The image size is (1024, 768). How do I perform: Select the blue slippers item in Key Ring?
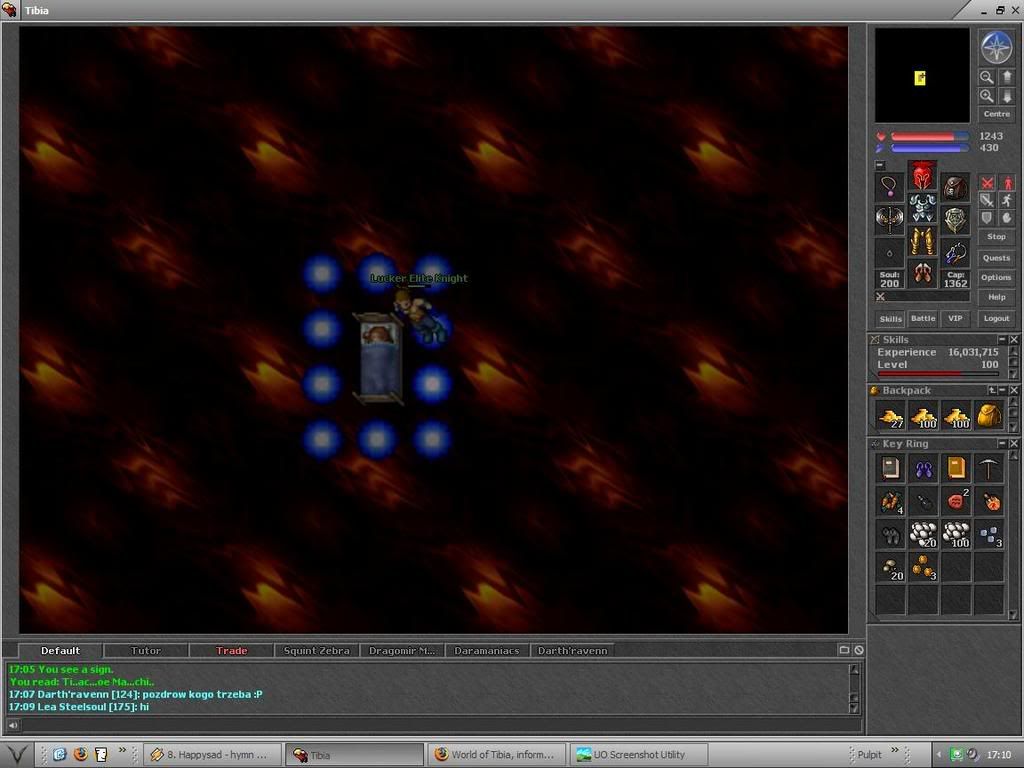point(923,468)
